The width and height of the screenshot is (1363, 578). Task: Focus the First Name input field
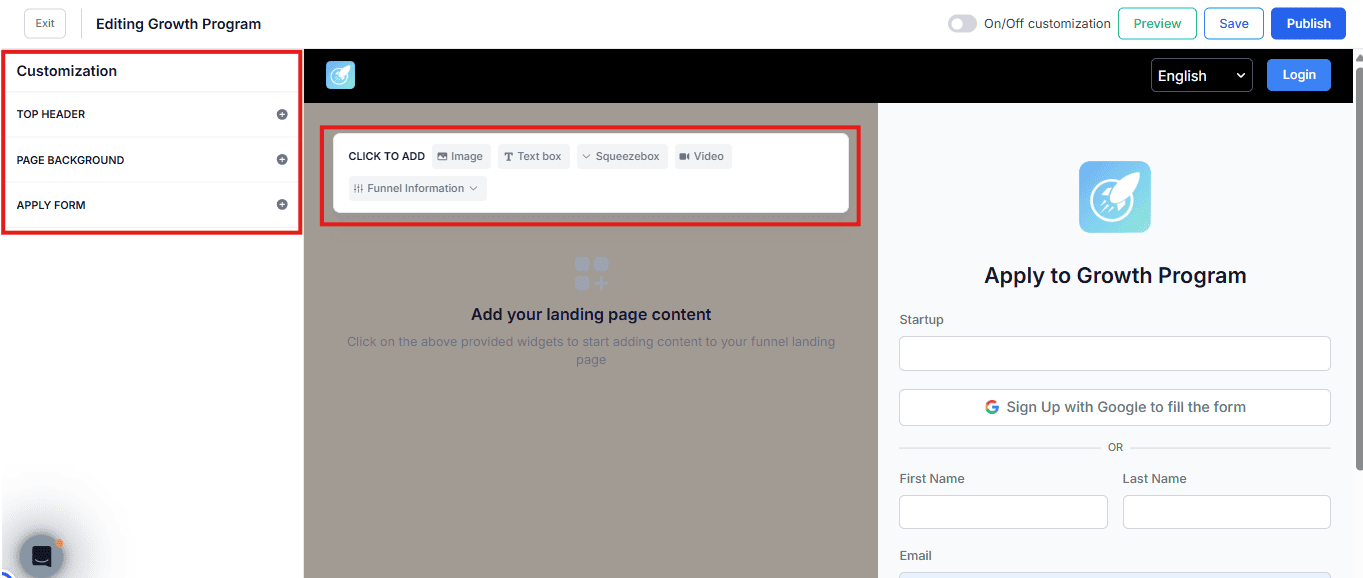pos(1003,511)
